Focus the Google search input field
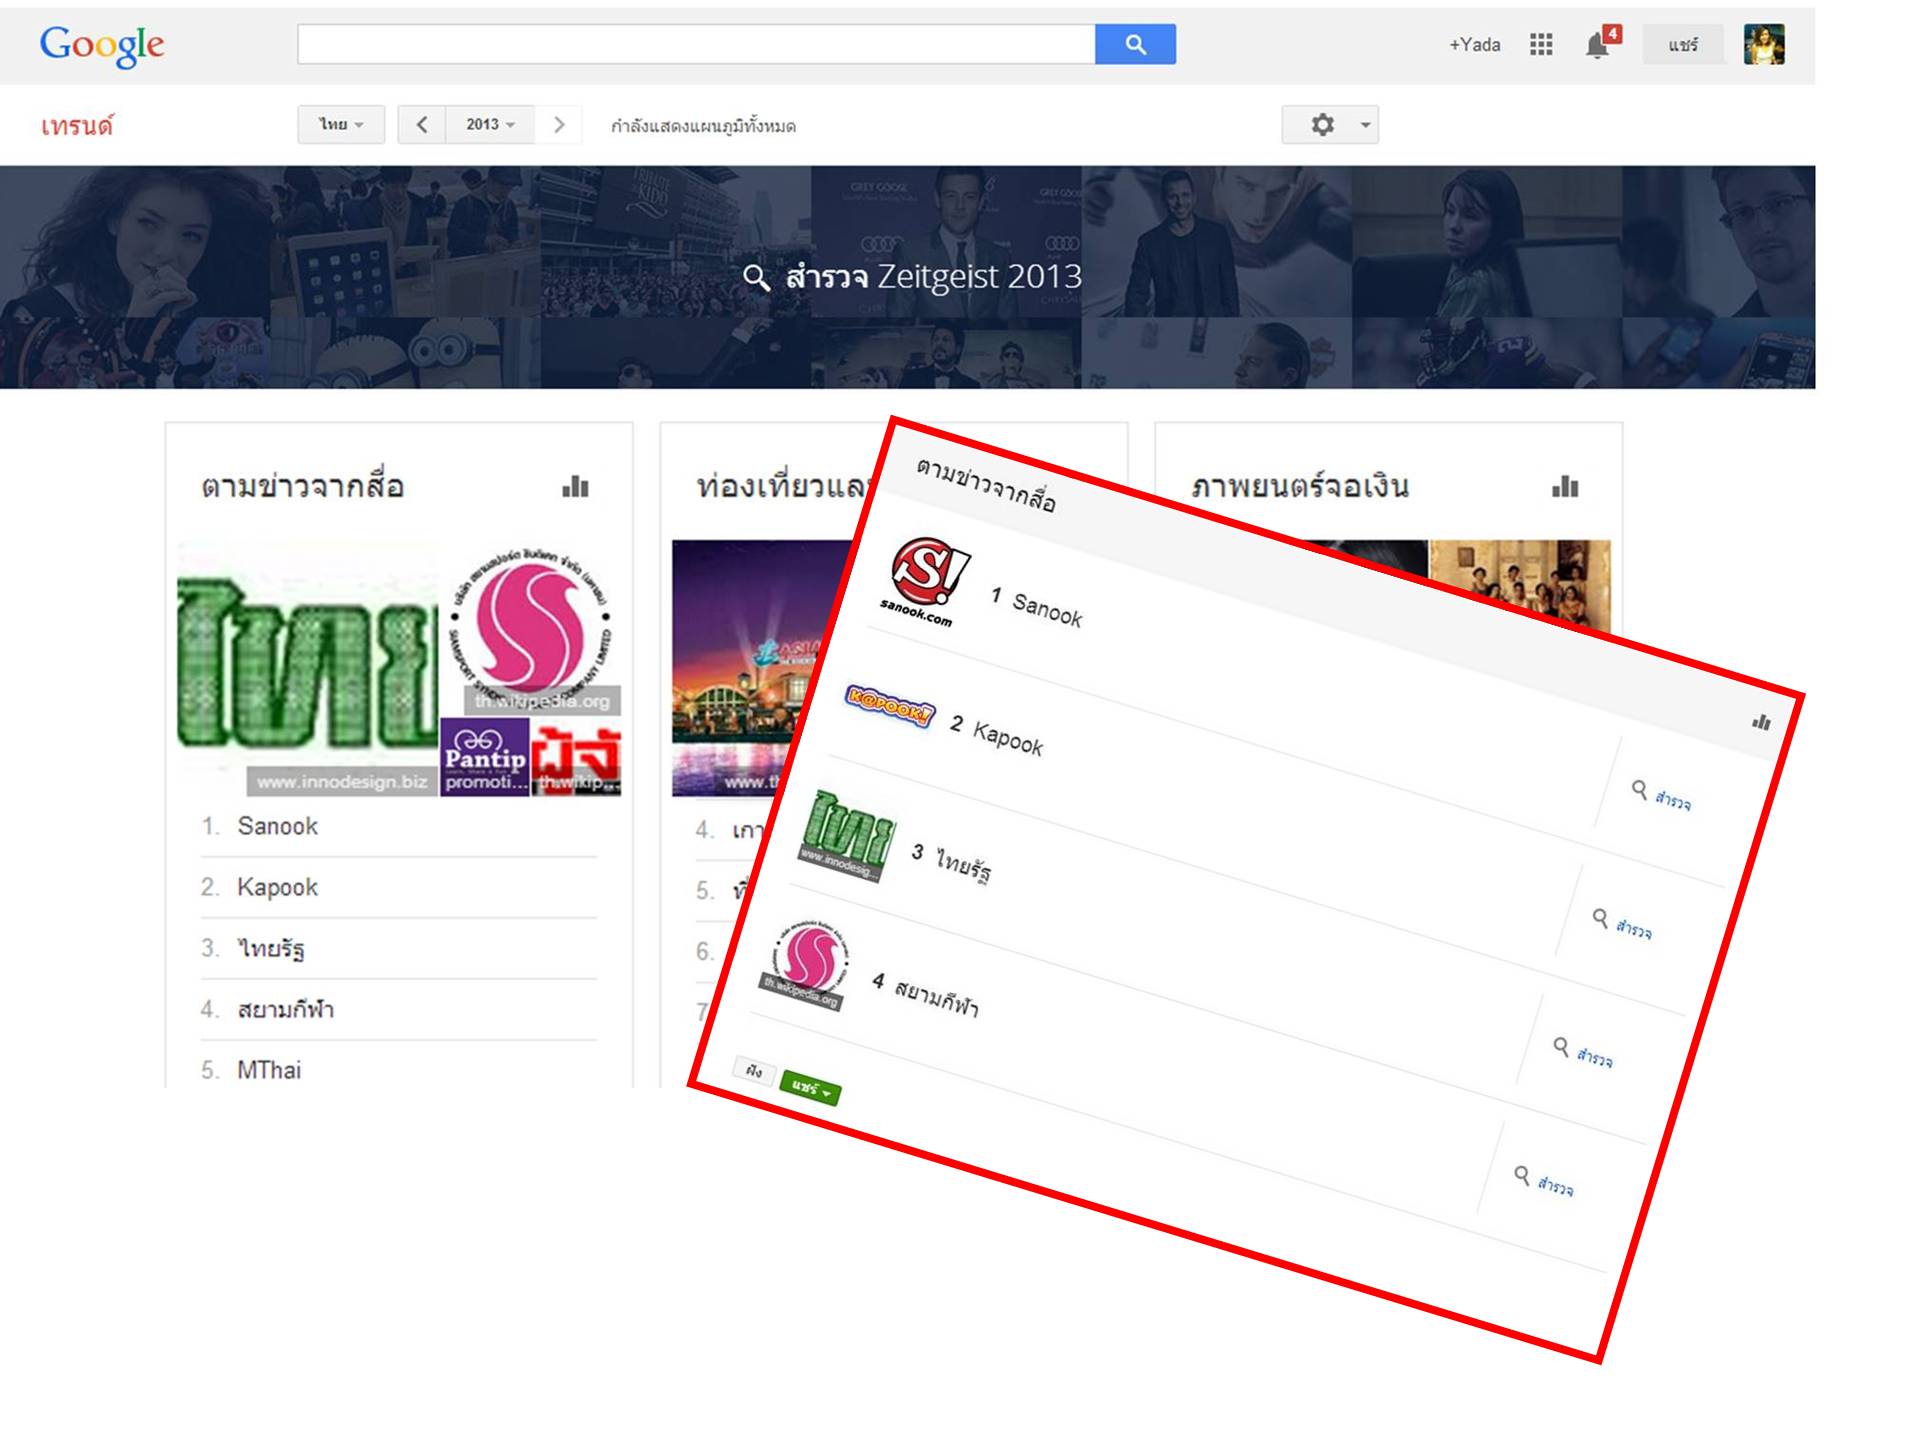Screen dimensions: 1920x1440 (x=696, y=44)
